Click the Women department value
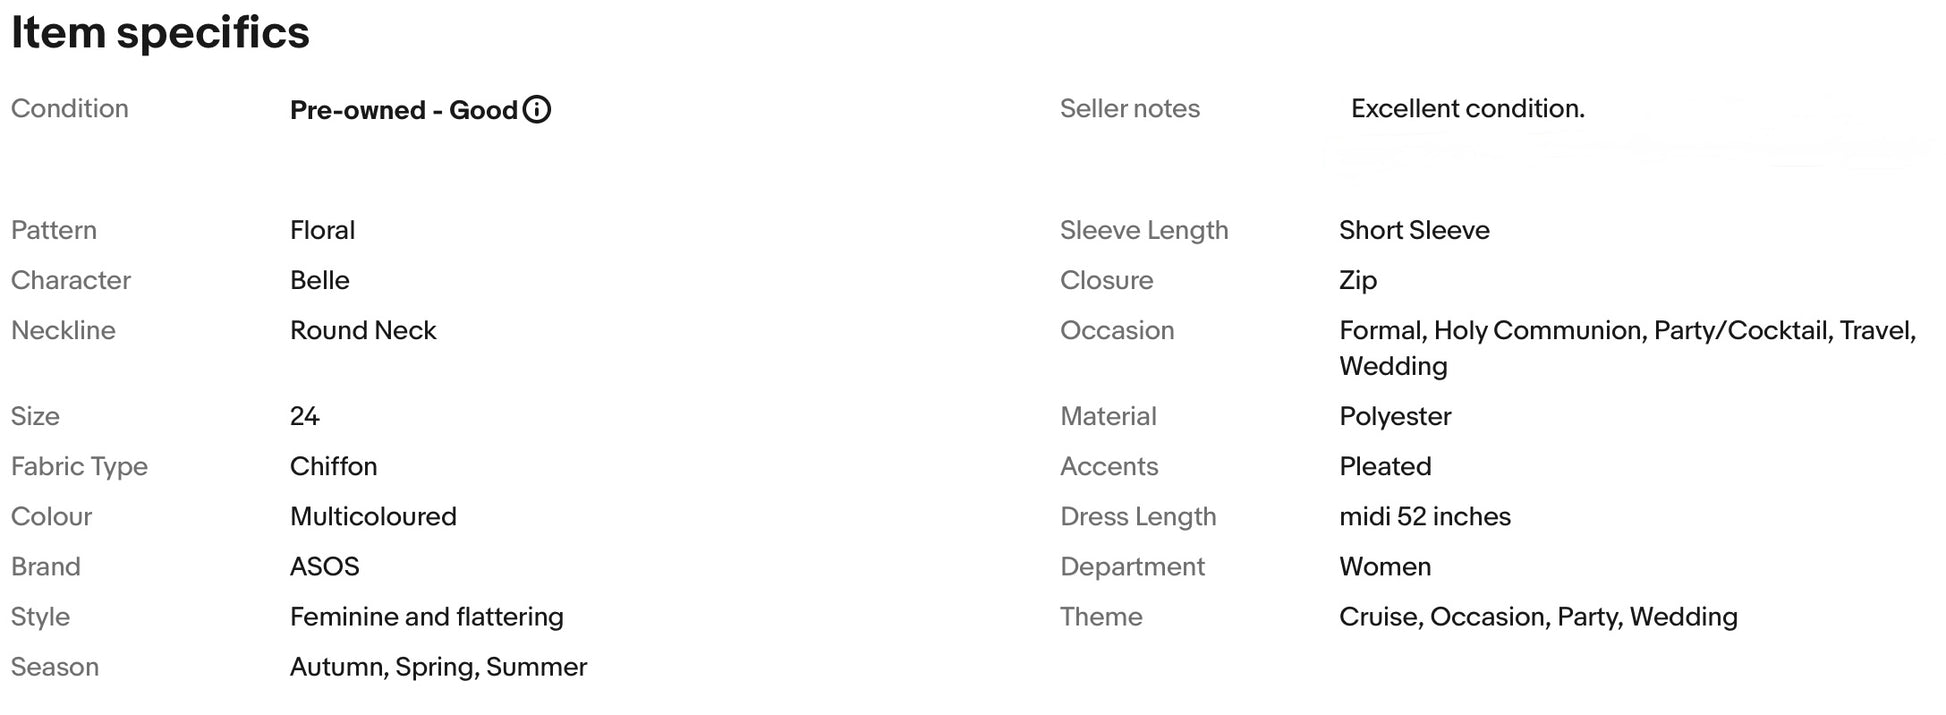This screenshot has height=715, width=1946. point(1385,566)
